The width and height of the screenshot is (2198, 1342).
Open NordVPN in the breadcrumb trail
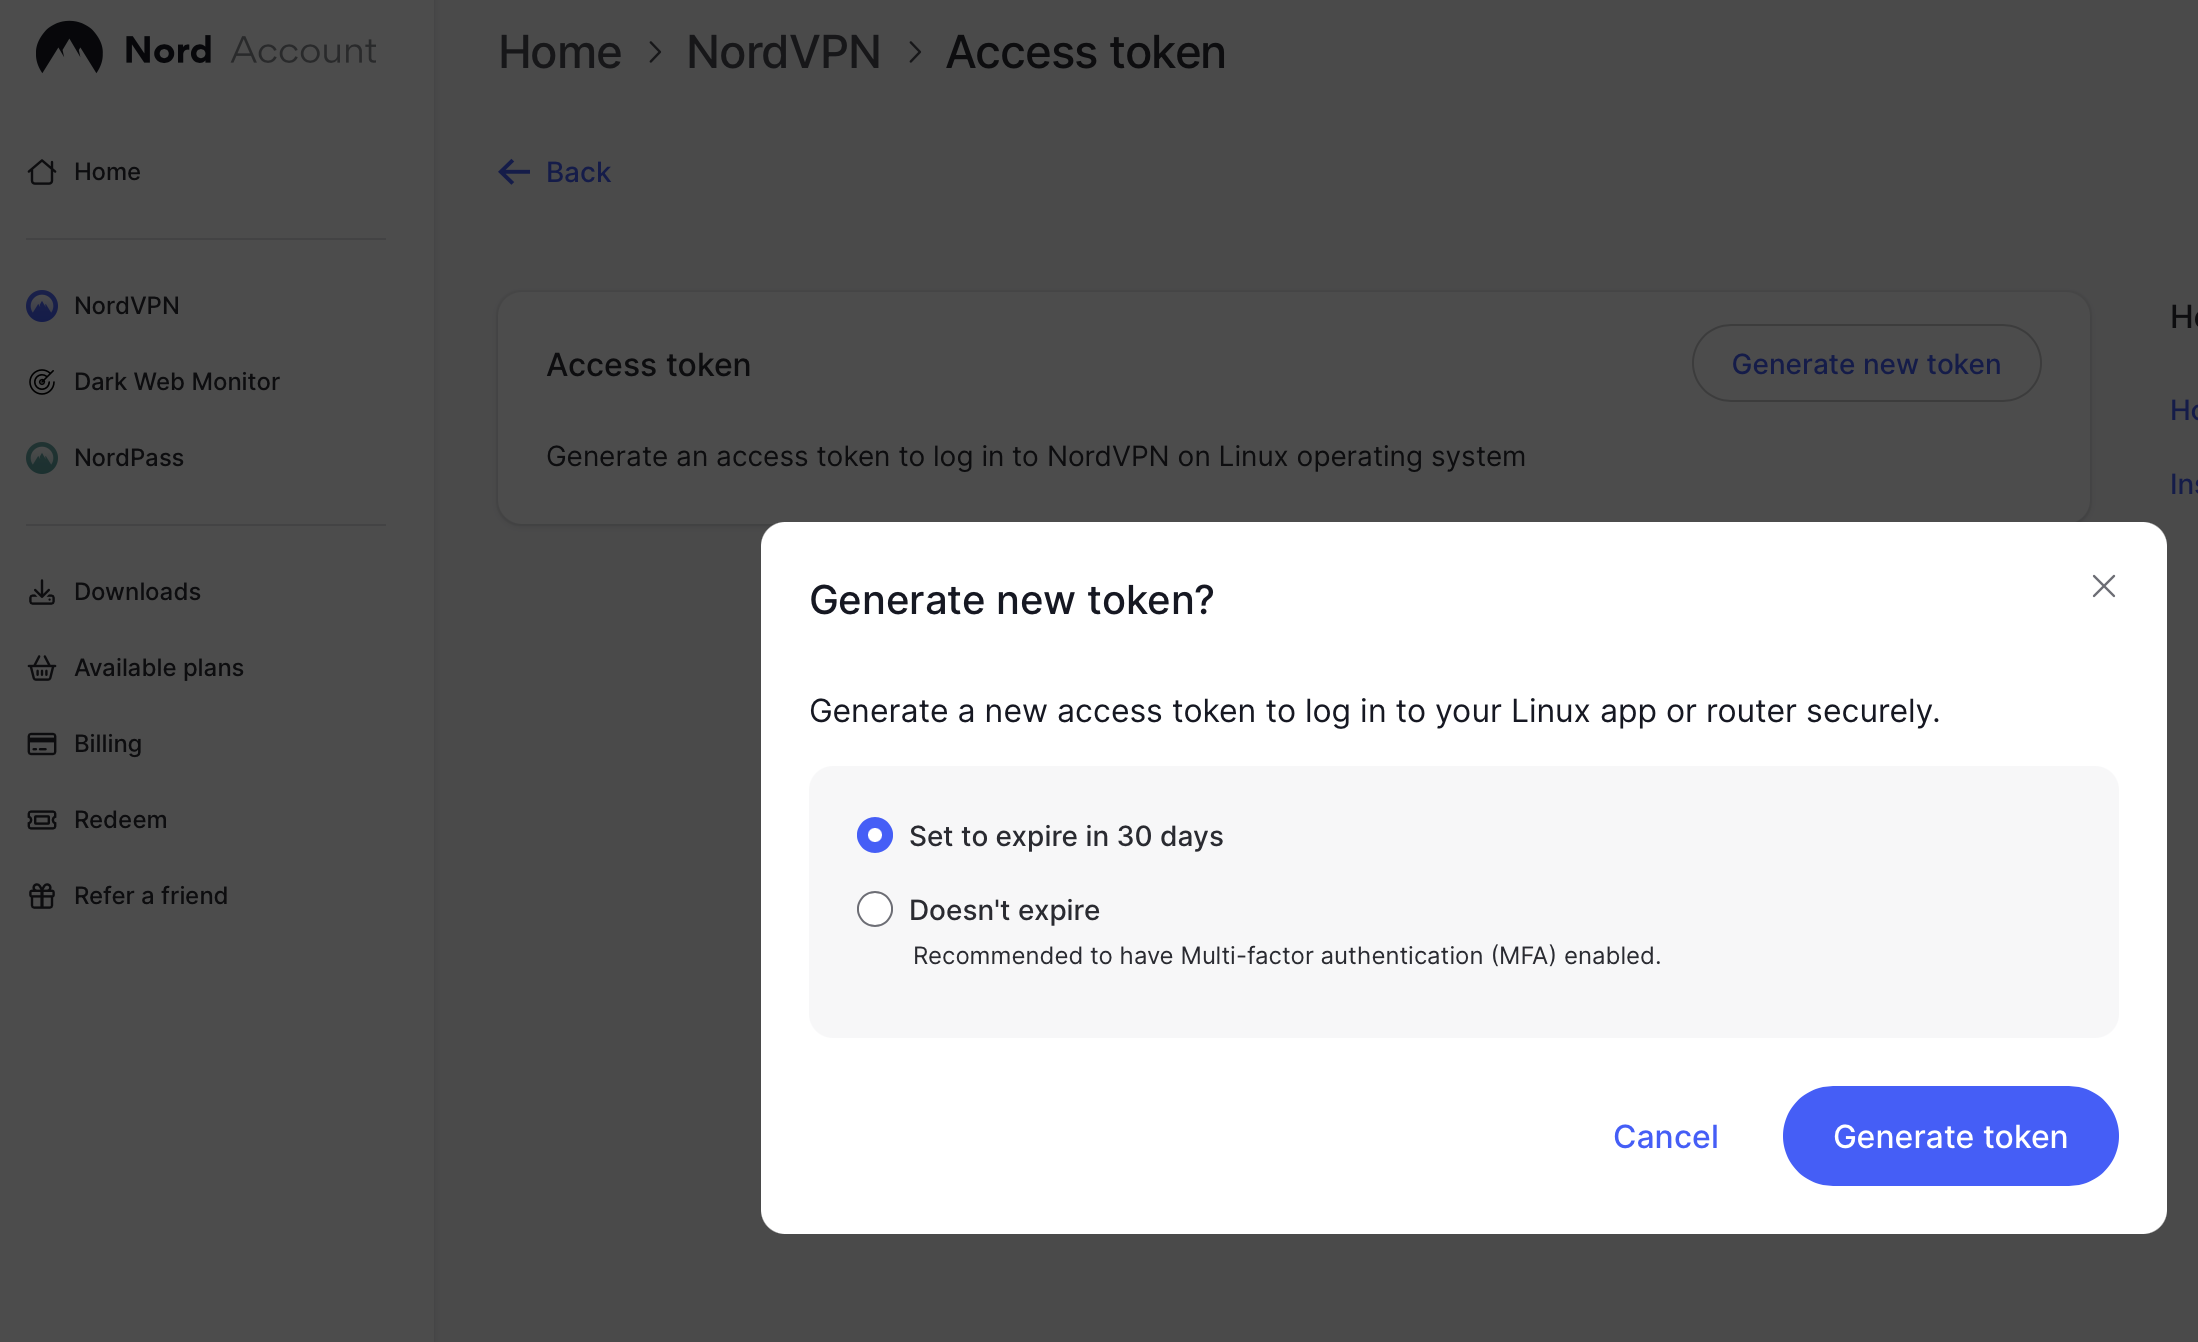783,52
